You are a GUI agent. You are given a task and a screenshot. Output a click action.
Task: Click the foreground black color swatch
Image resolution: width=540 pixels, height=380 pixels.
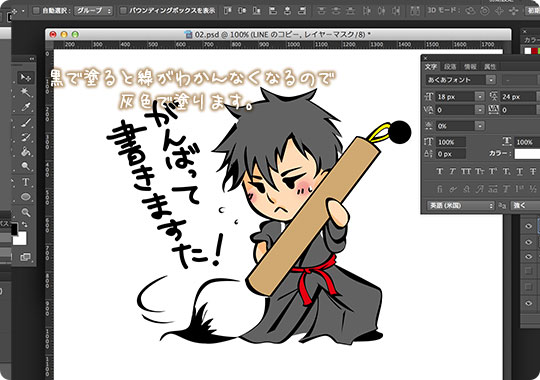coord(14,229)
